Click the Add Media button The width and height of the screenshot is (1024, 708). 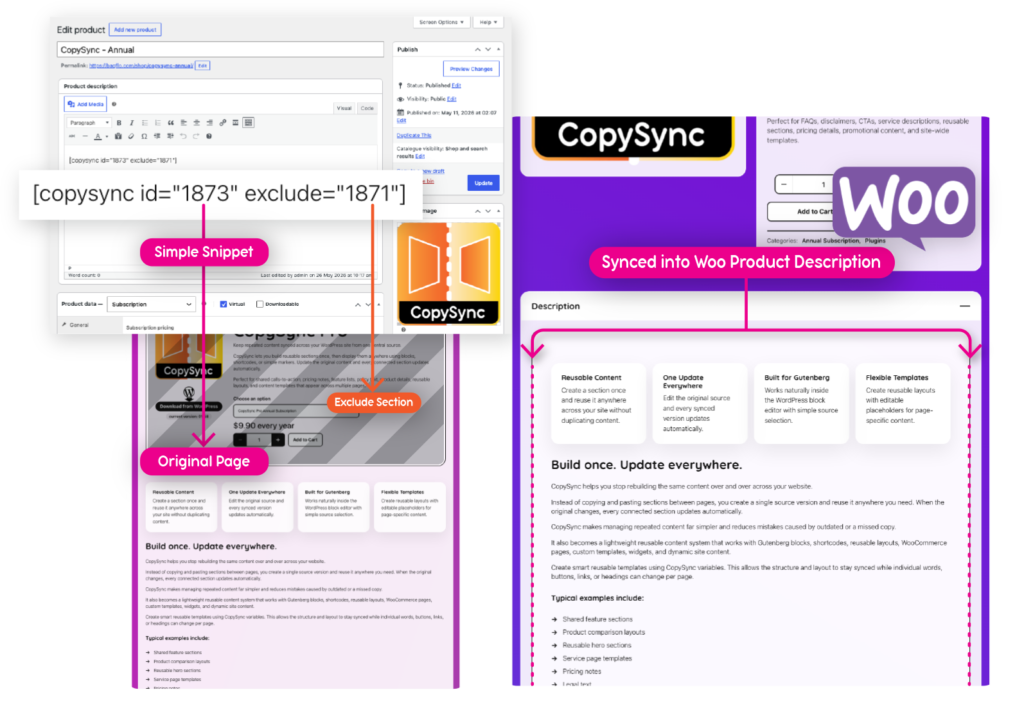click(x=86, y=105)
